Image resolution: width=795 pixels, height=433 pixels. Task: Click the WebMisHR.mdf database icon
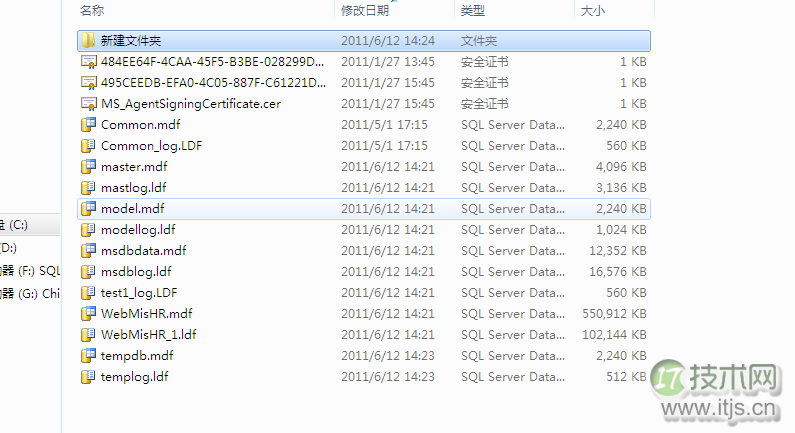pyautogui.click(x=88, y=314)
